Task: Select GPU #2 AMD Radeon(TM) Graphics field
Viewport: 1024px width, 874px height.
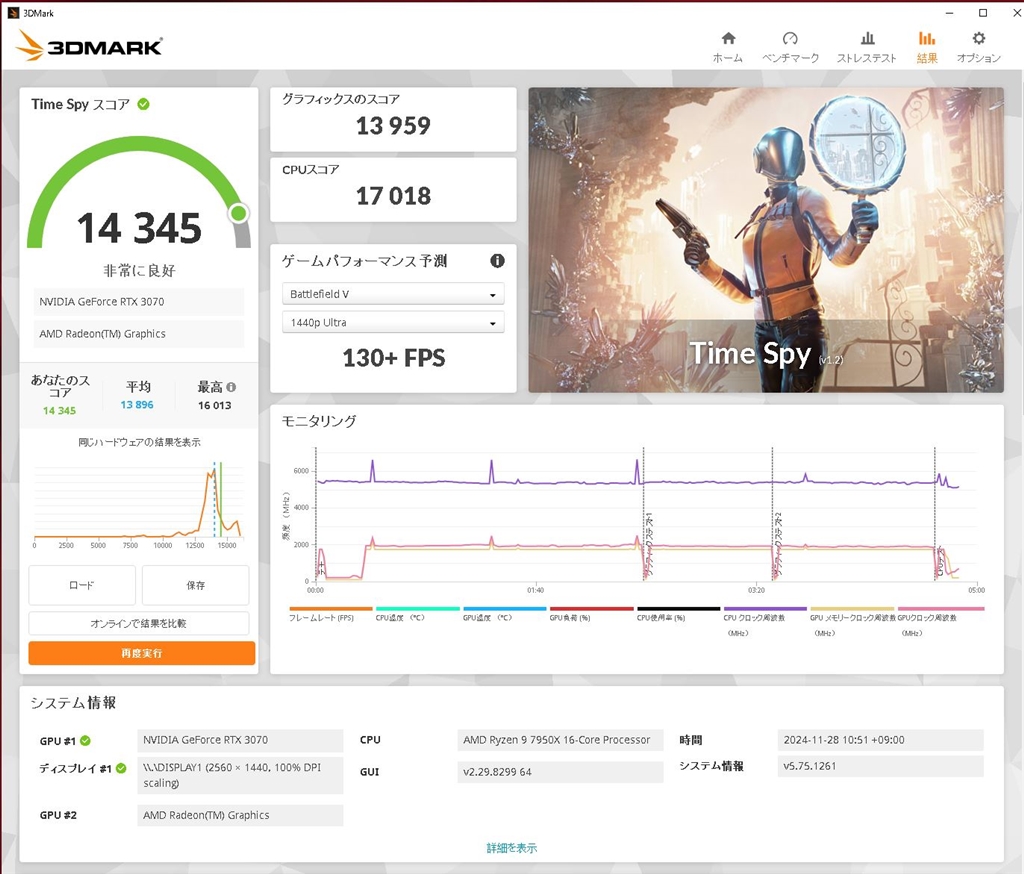Action: tap(240, 815)
